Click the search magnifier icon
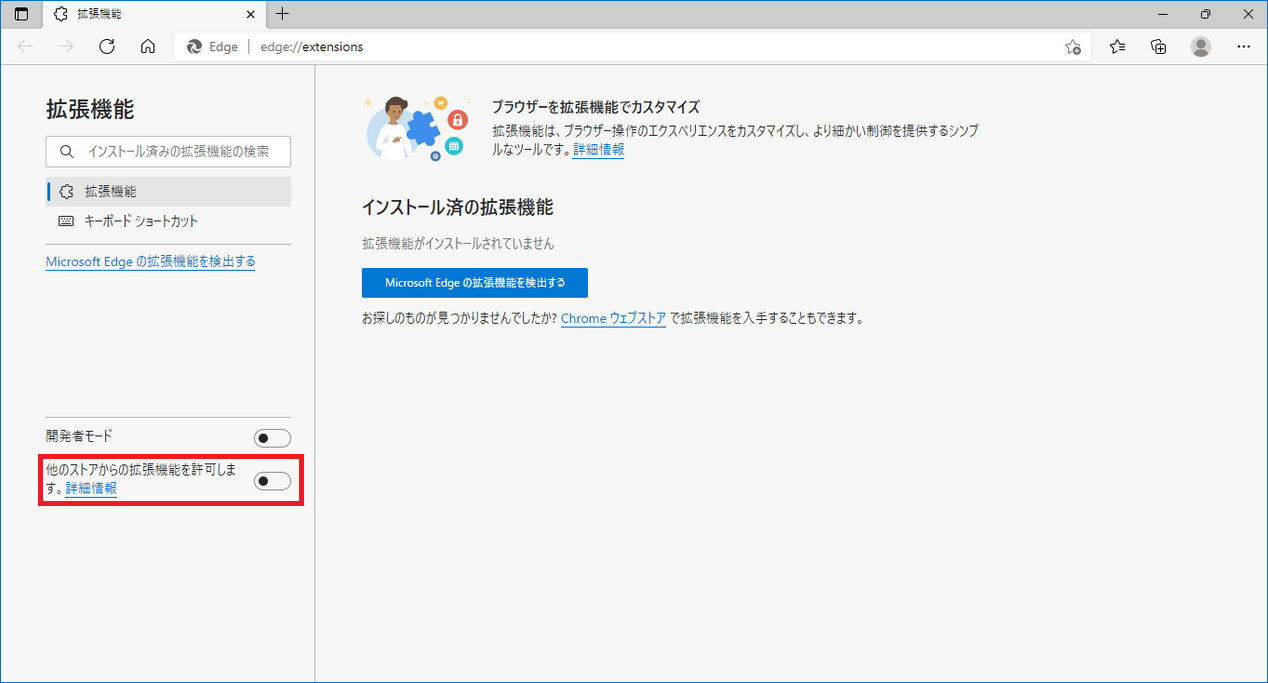 pos(67,152)
